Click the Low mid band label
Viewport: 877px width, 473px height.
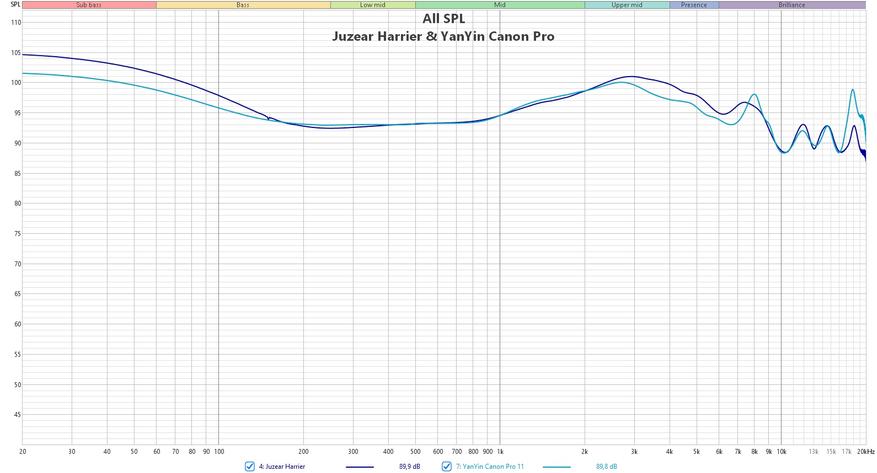(373, 5)
